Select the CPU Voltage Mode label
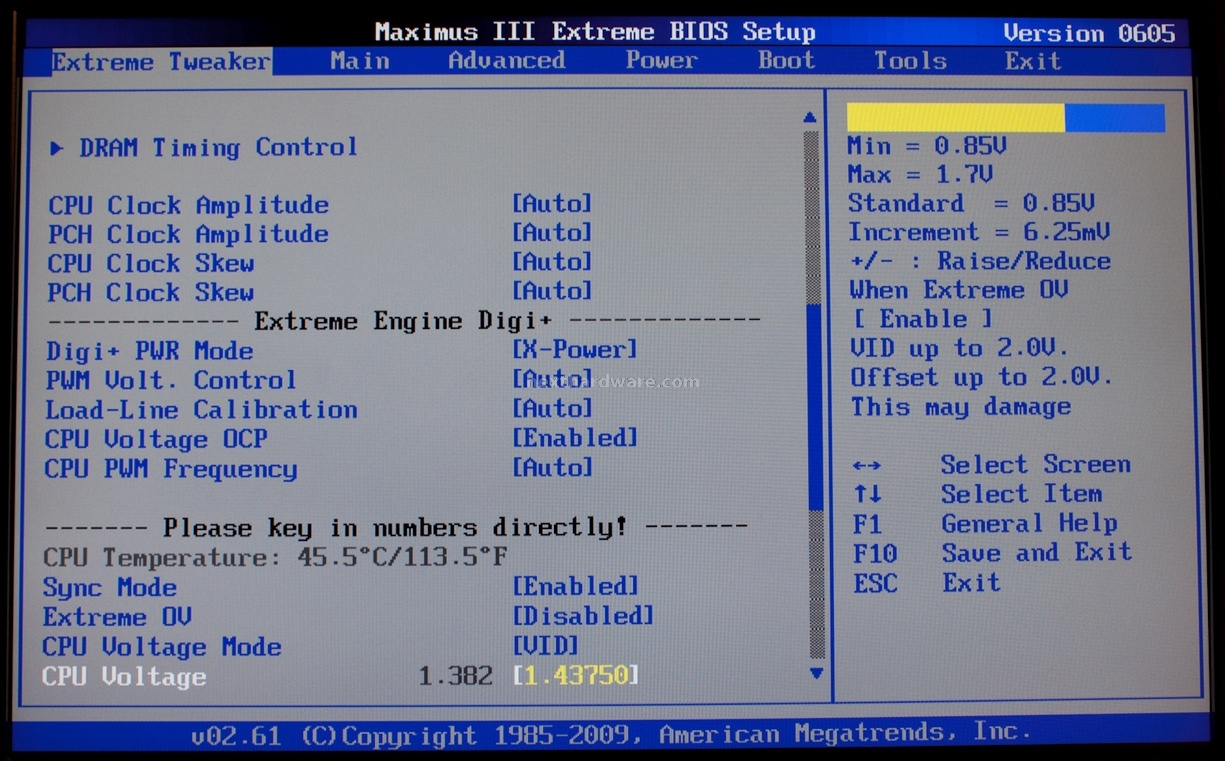This screenshot has width=1225, height=761. pos(162,646)
